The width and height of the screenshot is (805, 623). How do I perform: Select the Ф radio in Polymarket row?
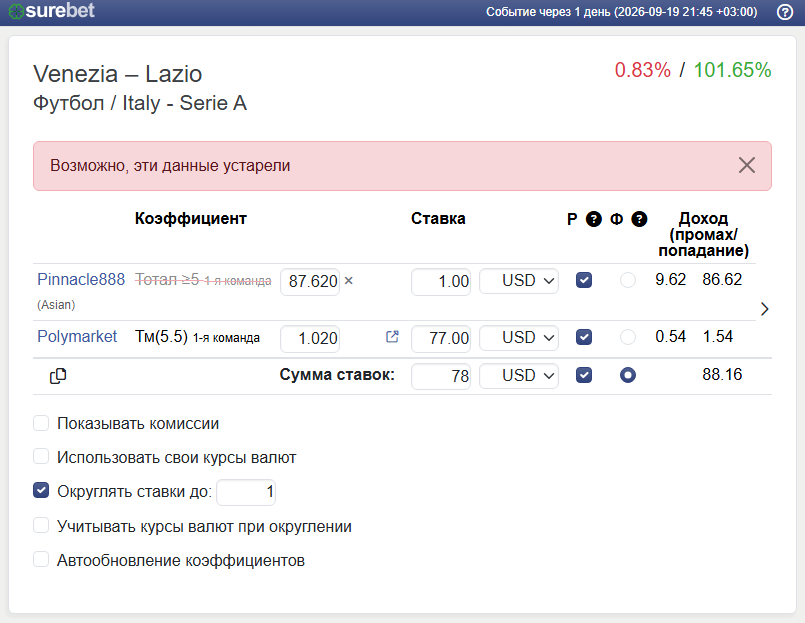coord(627,337)
